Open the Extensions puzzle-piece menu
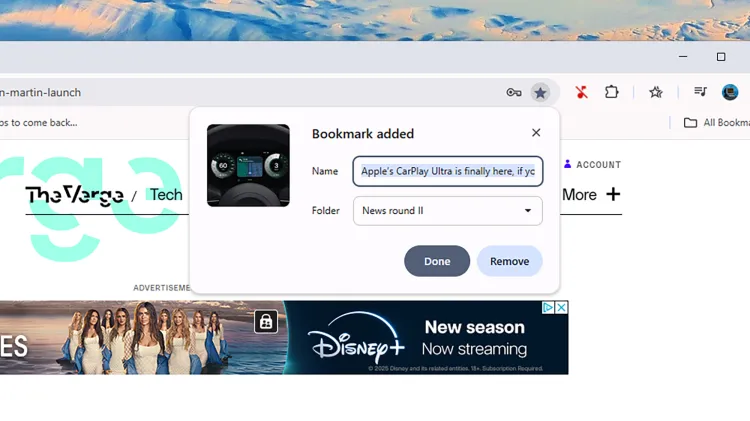The image size is (750, 421). (x=611, y=92)
